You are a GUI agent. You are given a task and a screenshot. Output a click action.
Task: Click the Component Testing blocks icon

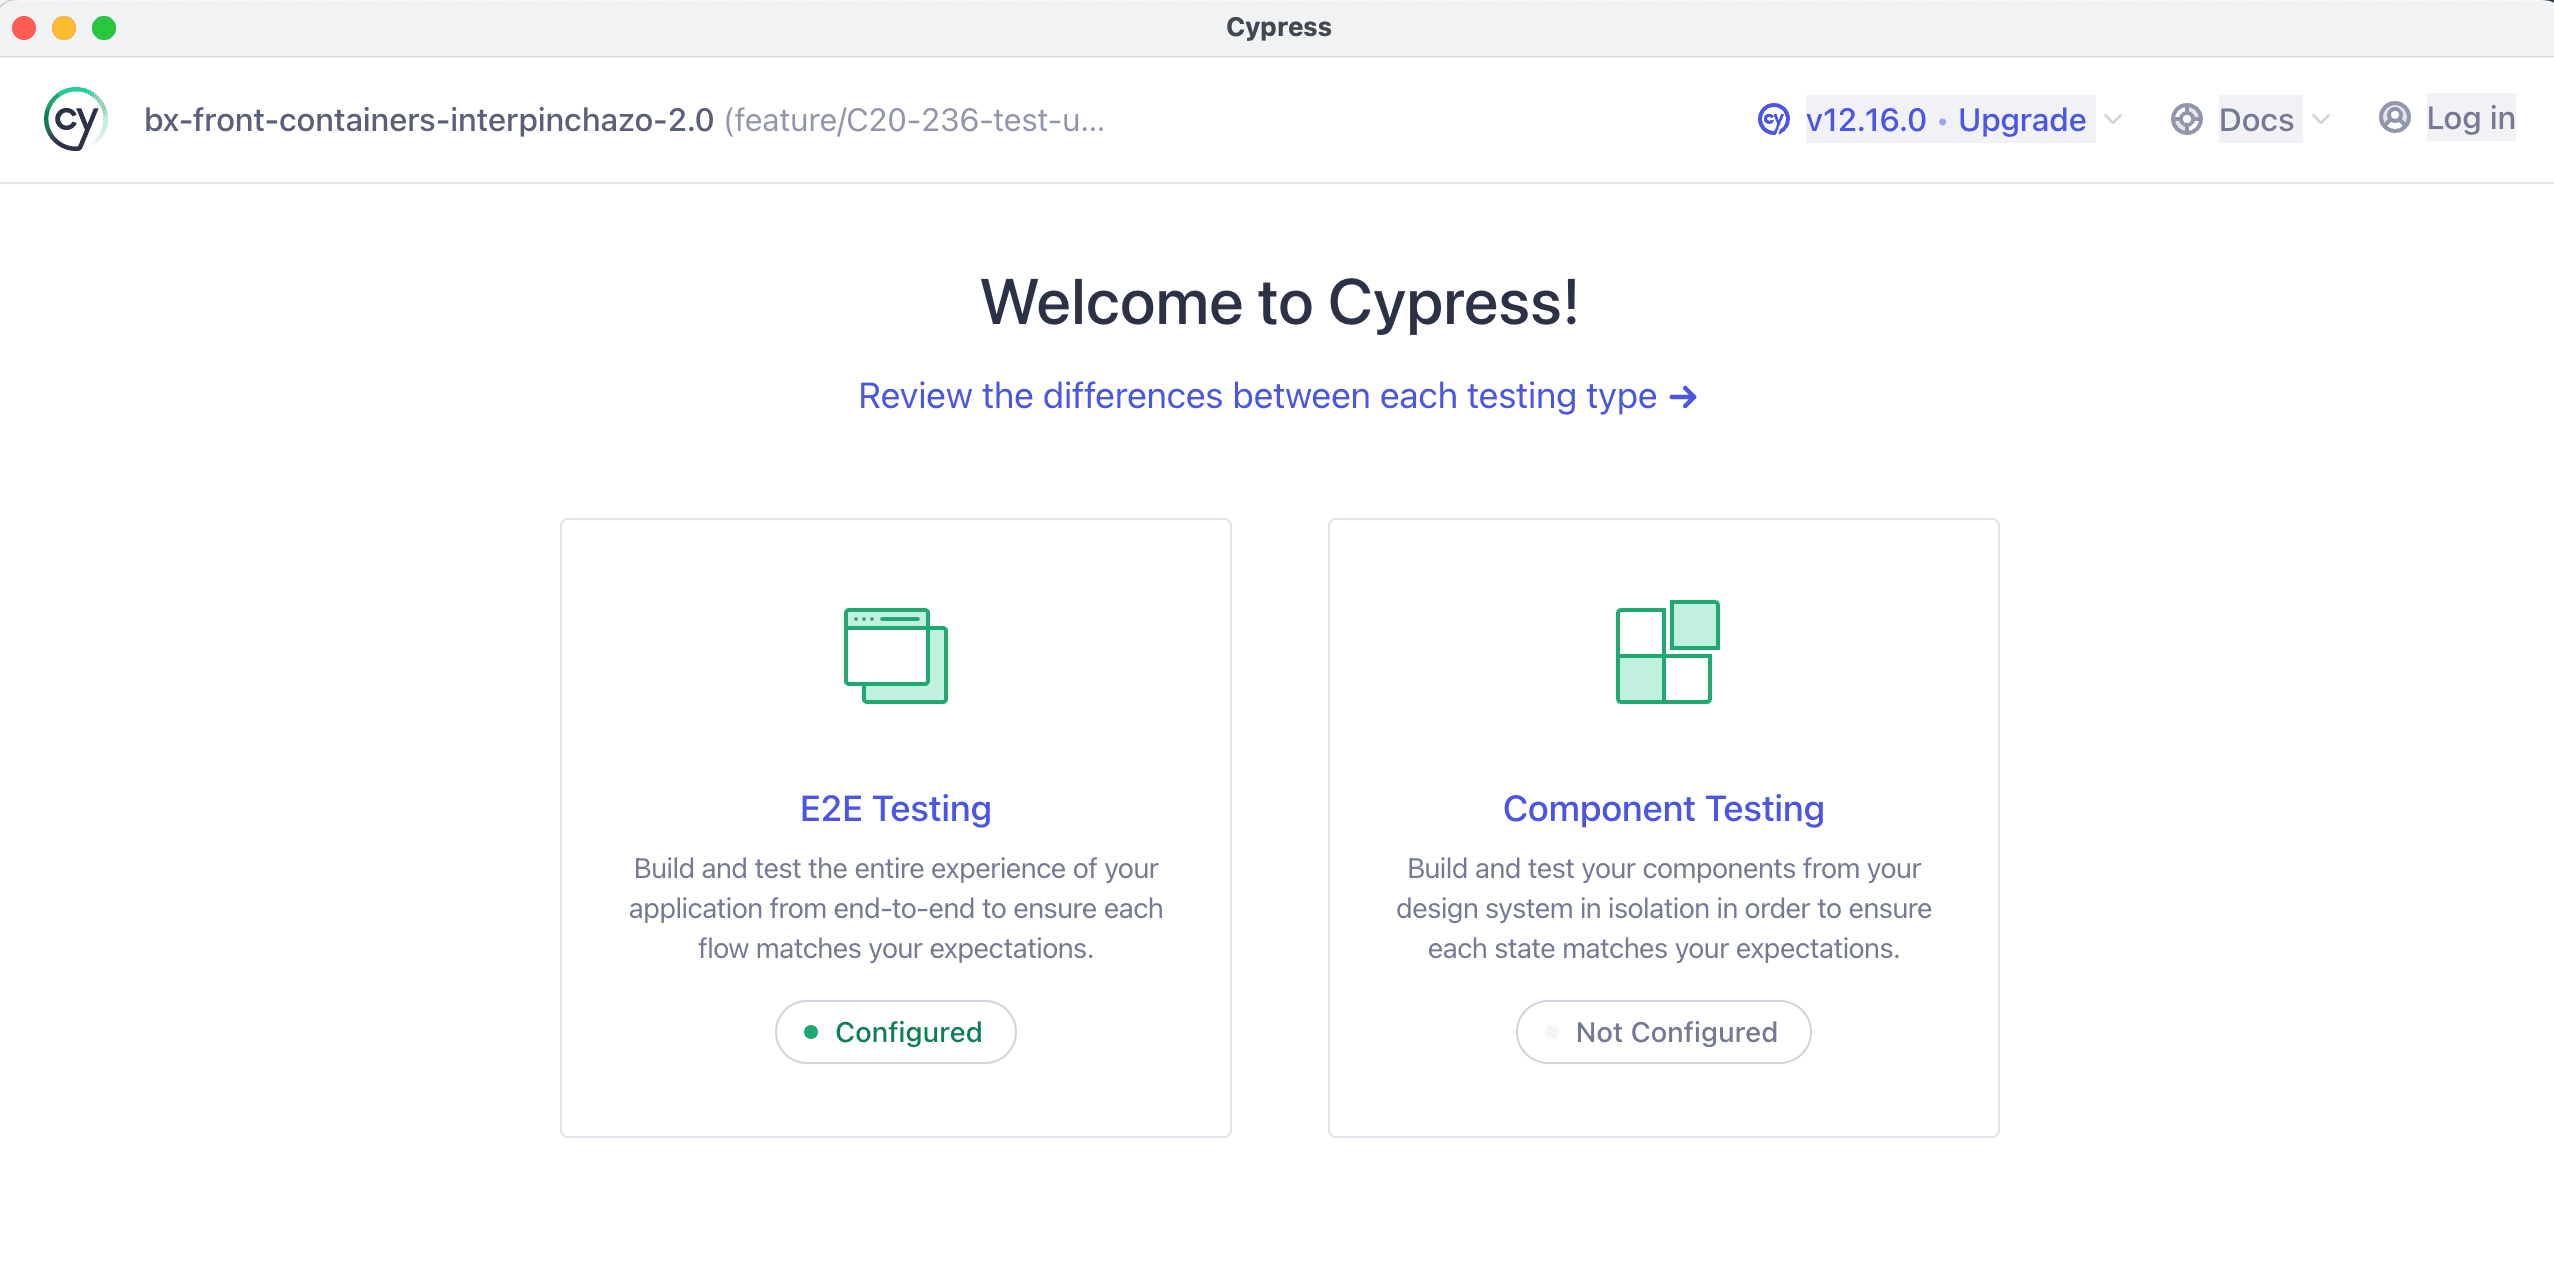pyautogui.click(x=1667, y=652)
